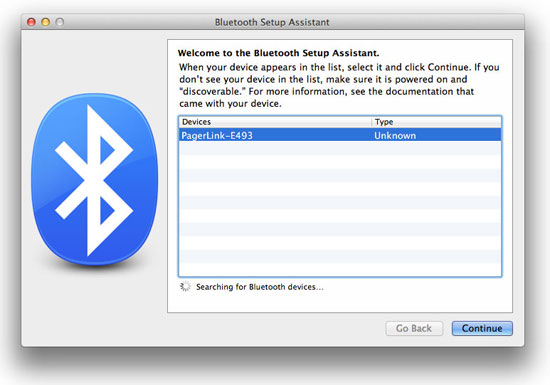Click the Searching for Bluetooth devices status text
550x385 pixels.
click(260, 287)
